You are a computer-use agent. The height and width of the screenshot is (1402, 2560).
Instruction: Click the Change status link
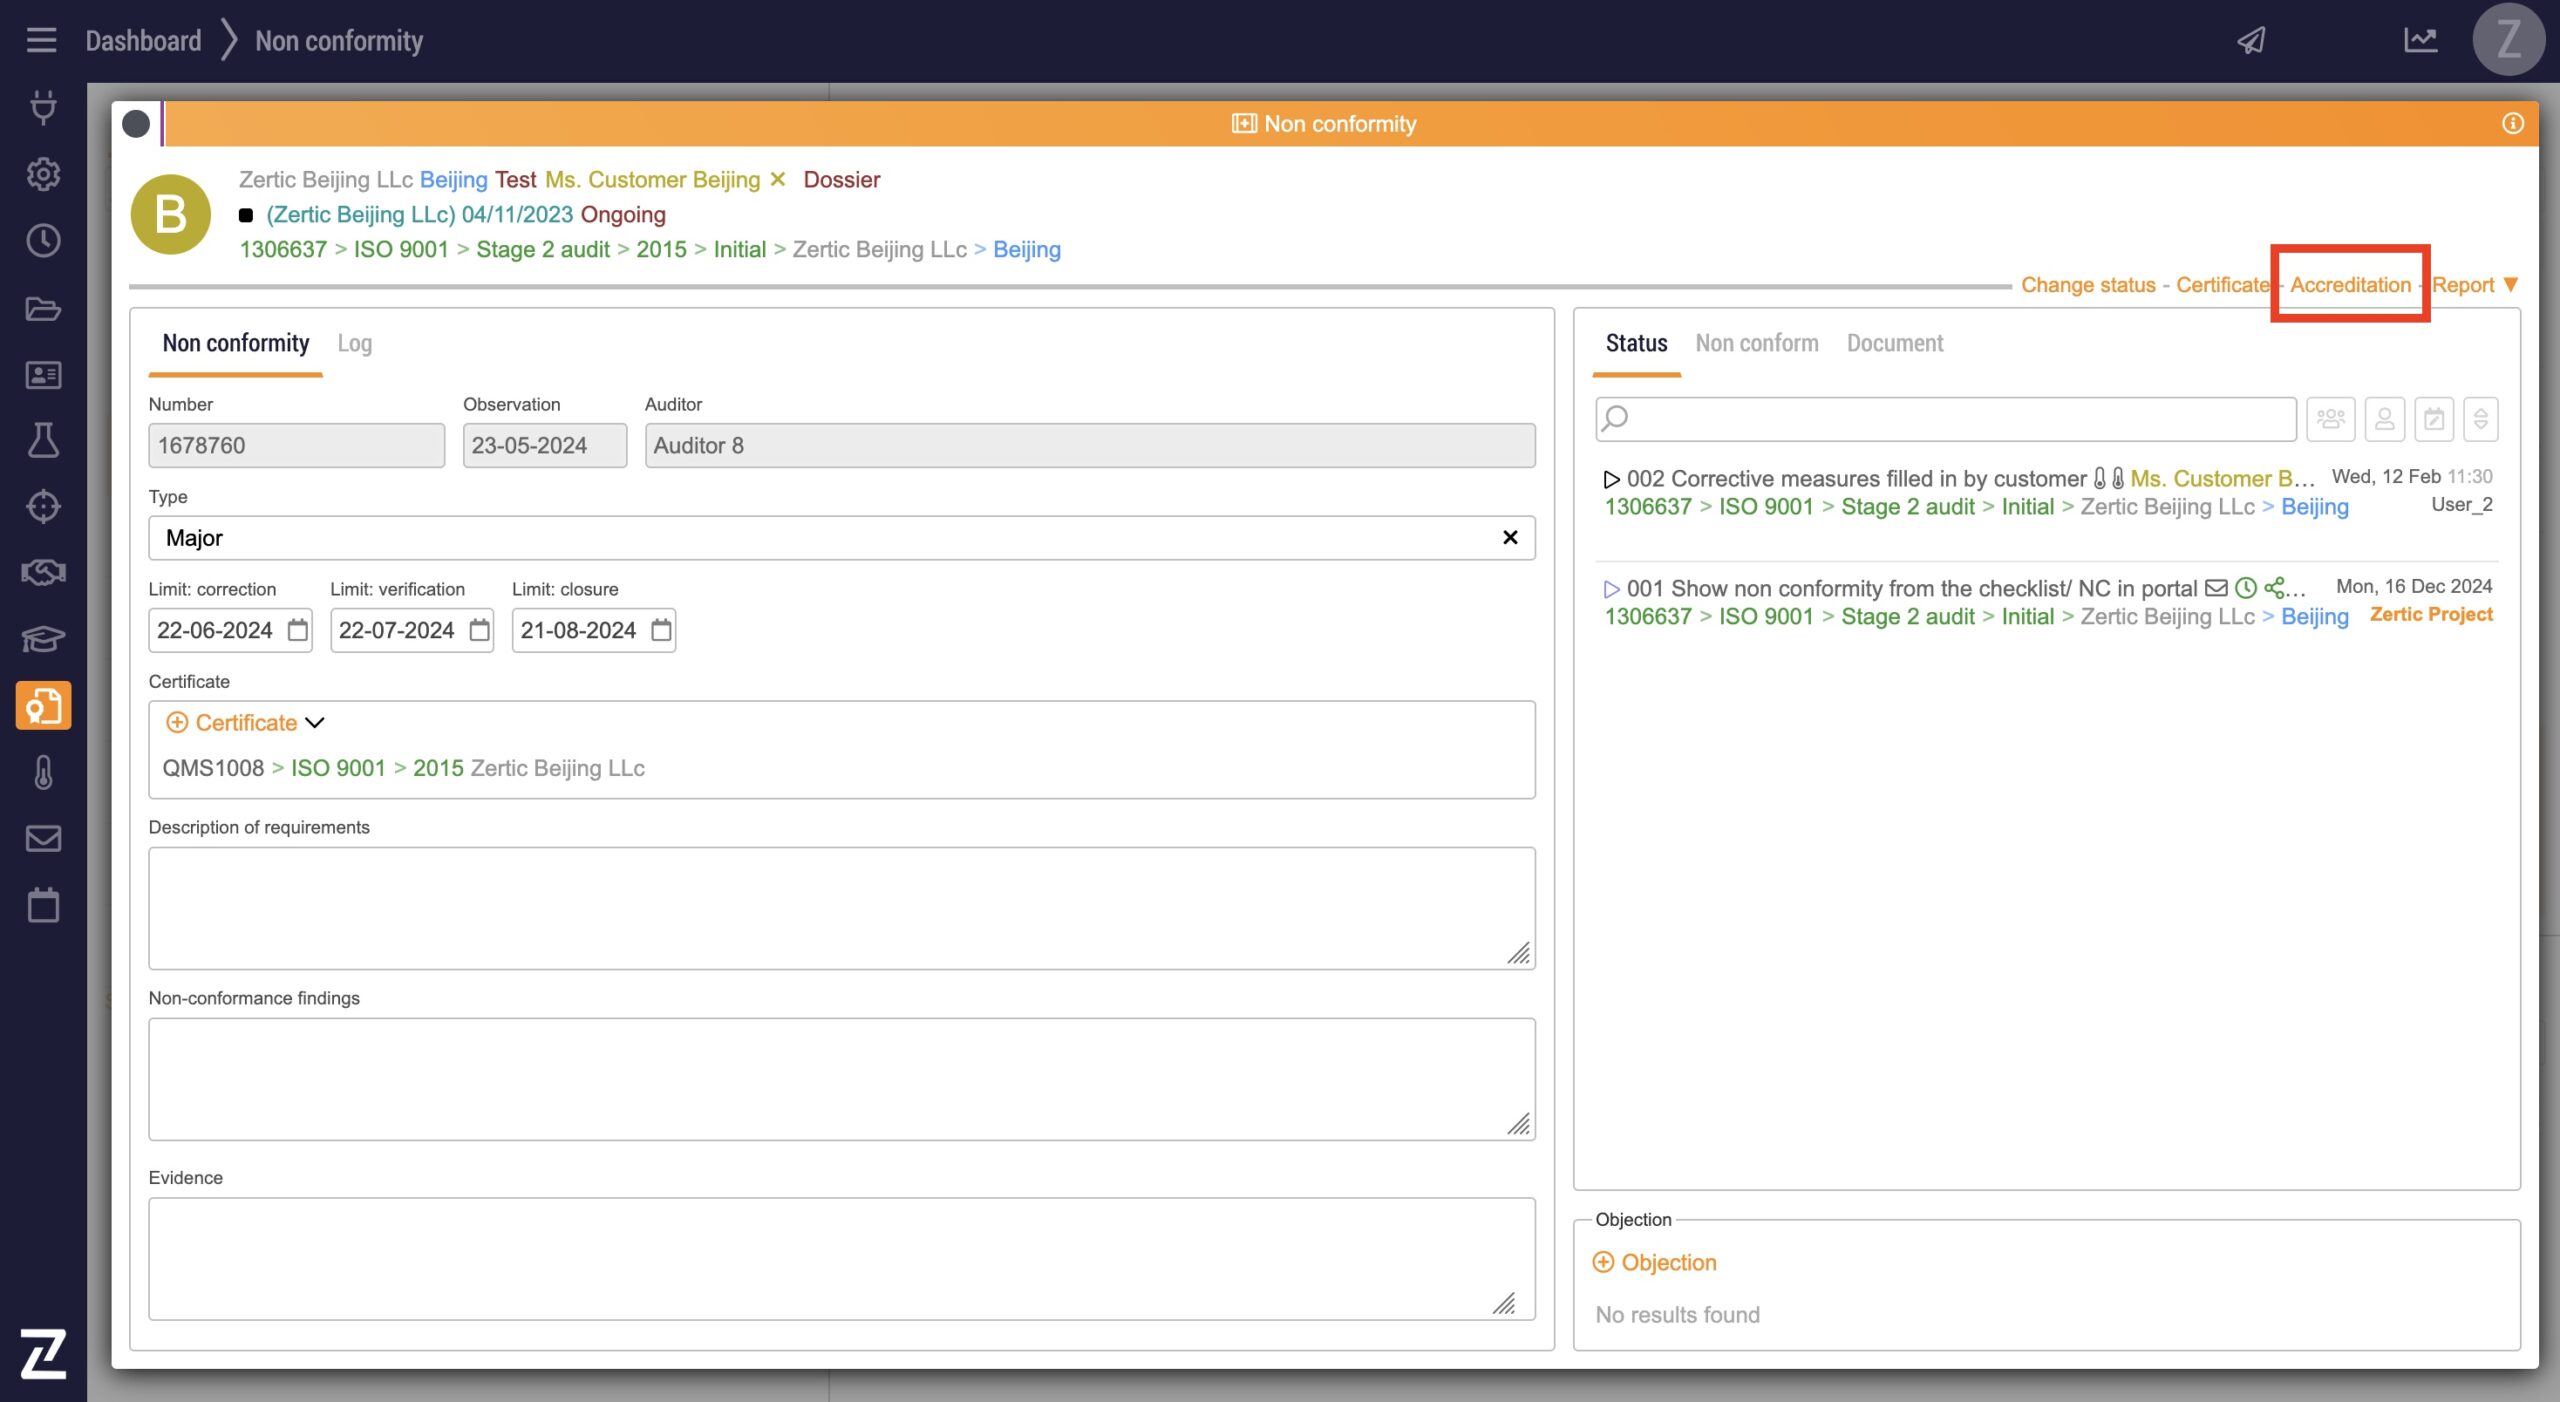(2087, 285)
